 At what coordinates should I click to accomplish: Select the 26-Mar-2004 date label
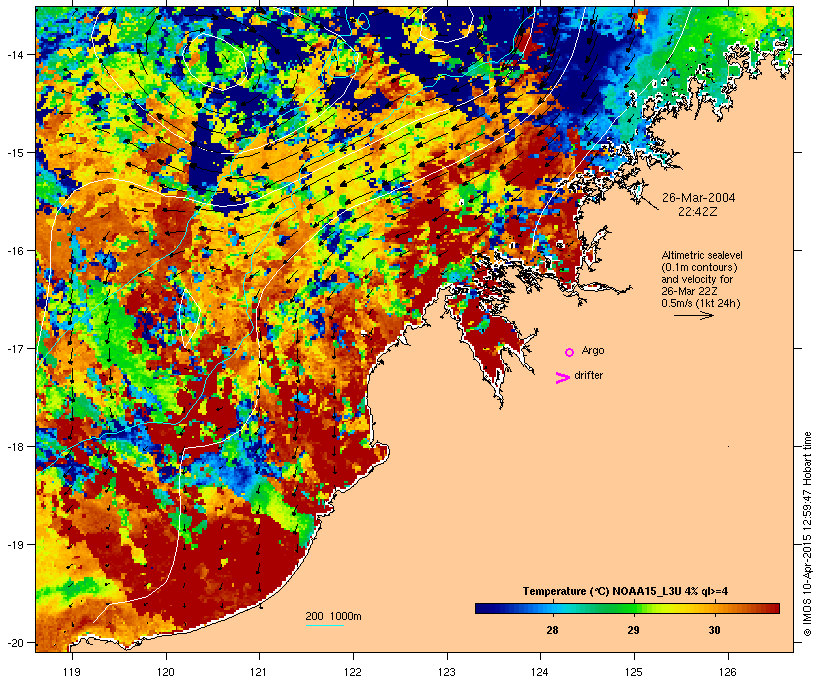[699, 198]
